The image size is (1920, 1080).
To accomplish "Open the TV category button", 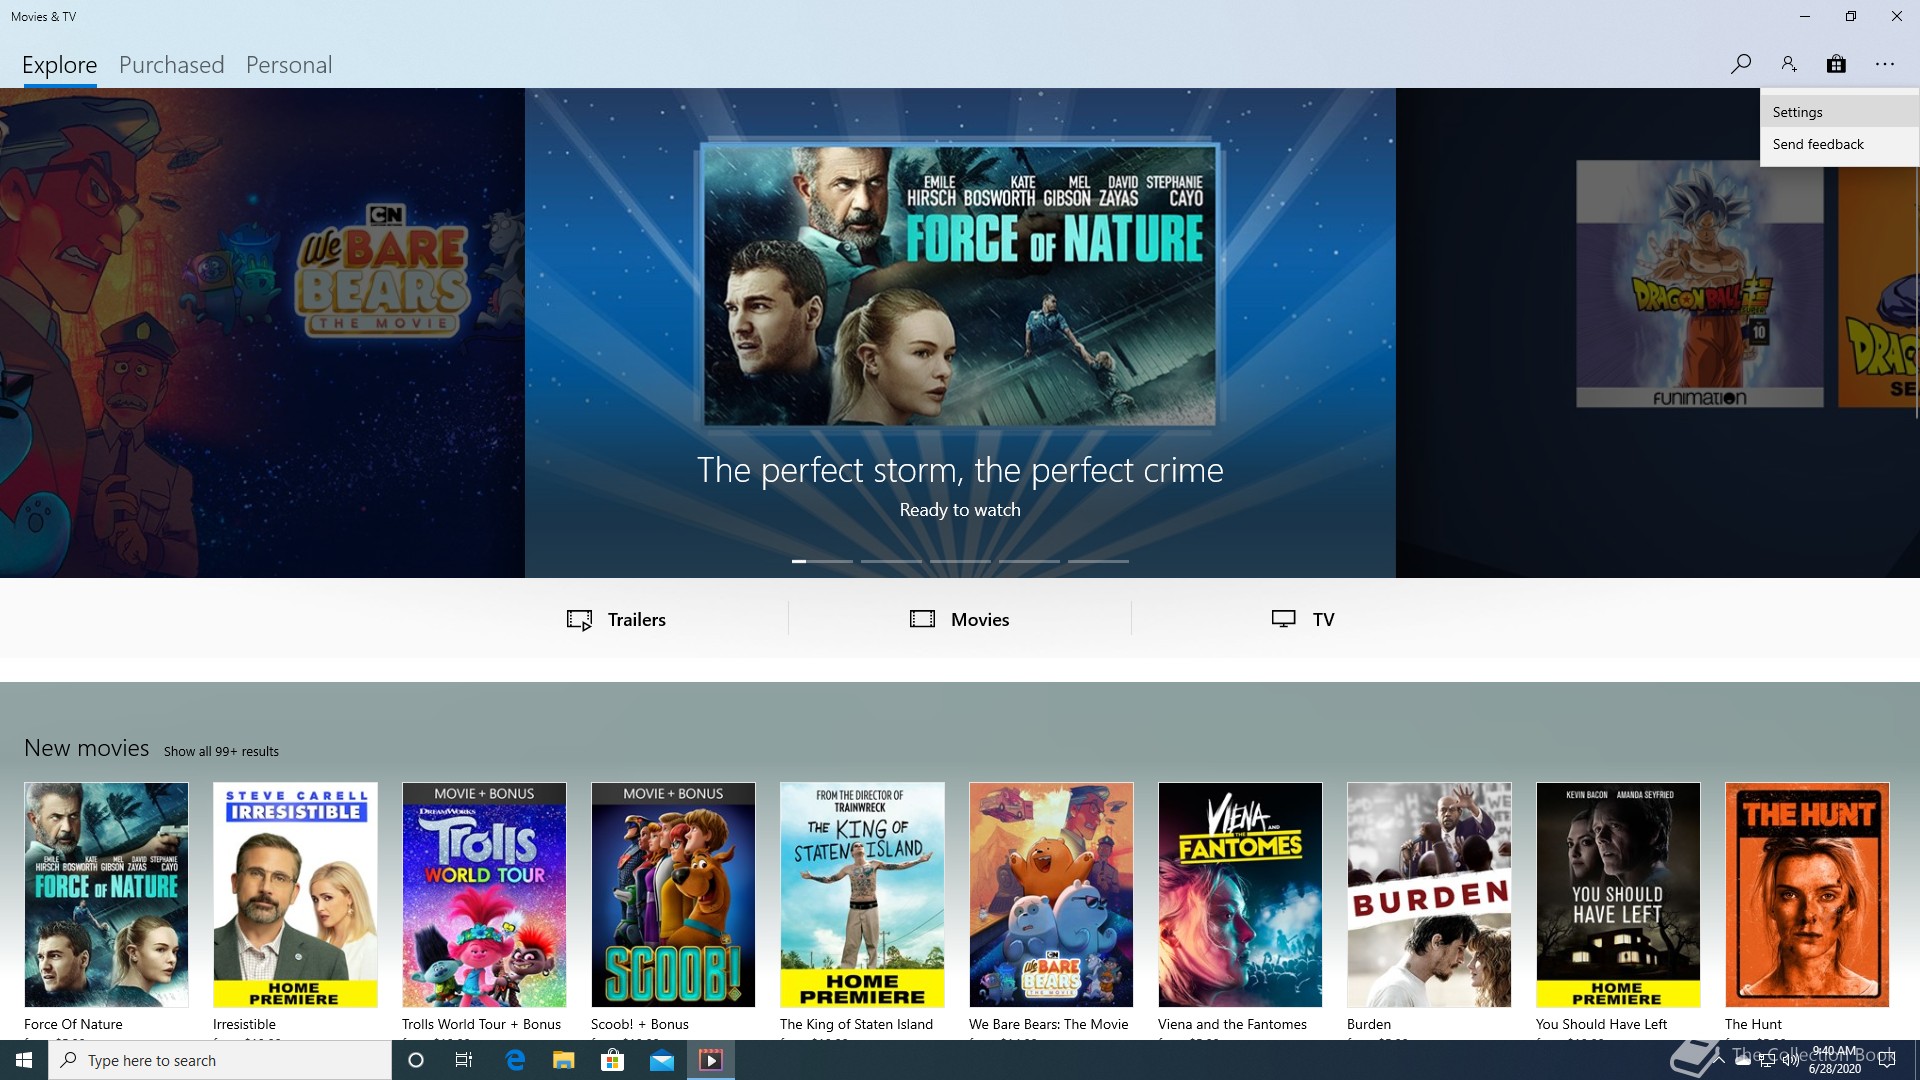I will point(1303,619).
